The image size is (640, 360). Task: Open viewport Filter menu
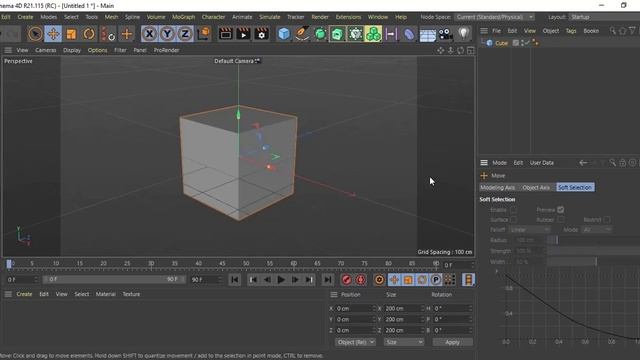[120, 50]
